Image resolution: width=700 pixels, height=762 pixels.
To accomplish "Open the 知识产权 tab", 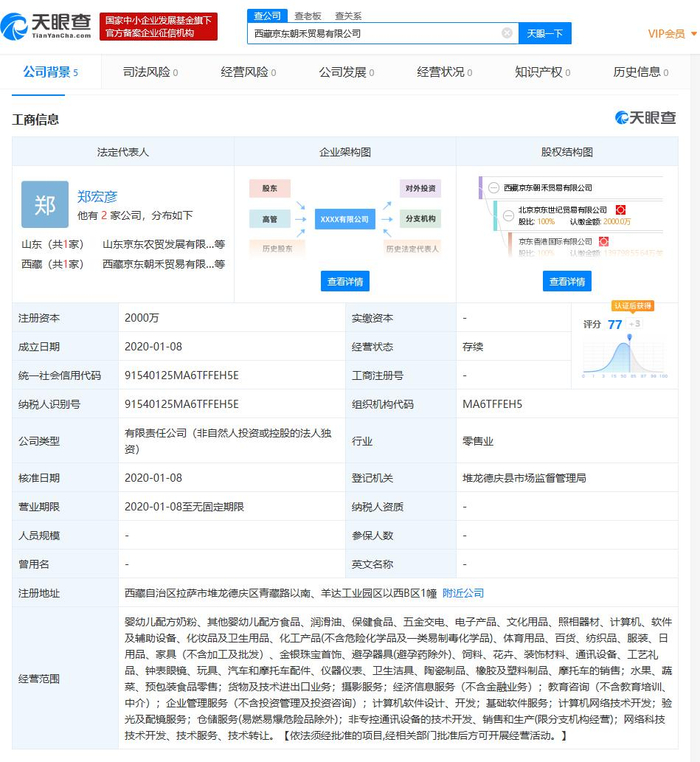I will pyautogui.click(x=542, y=72).
